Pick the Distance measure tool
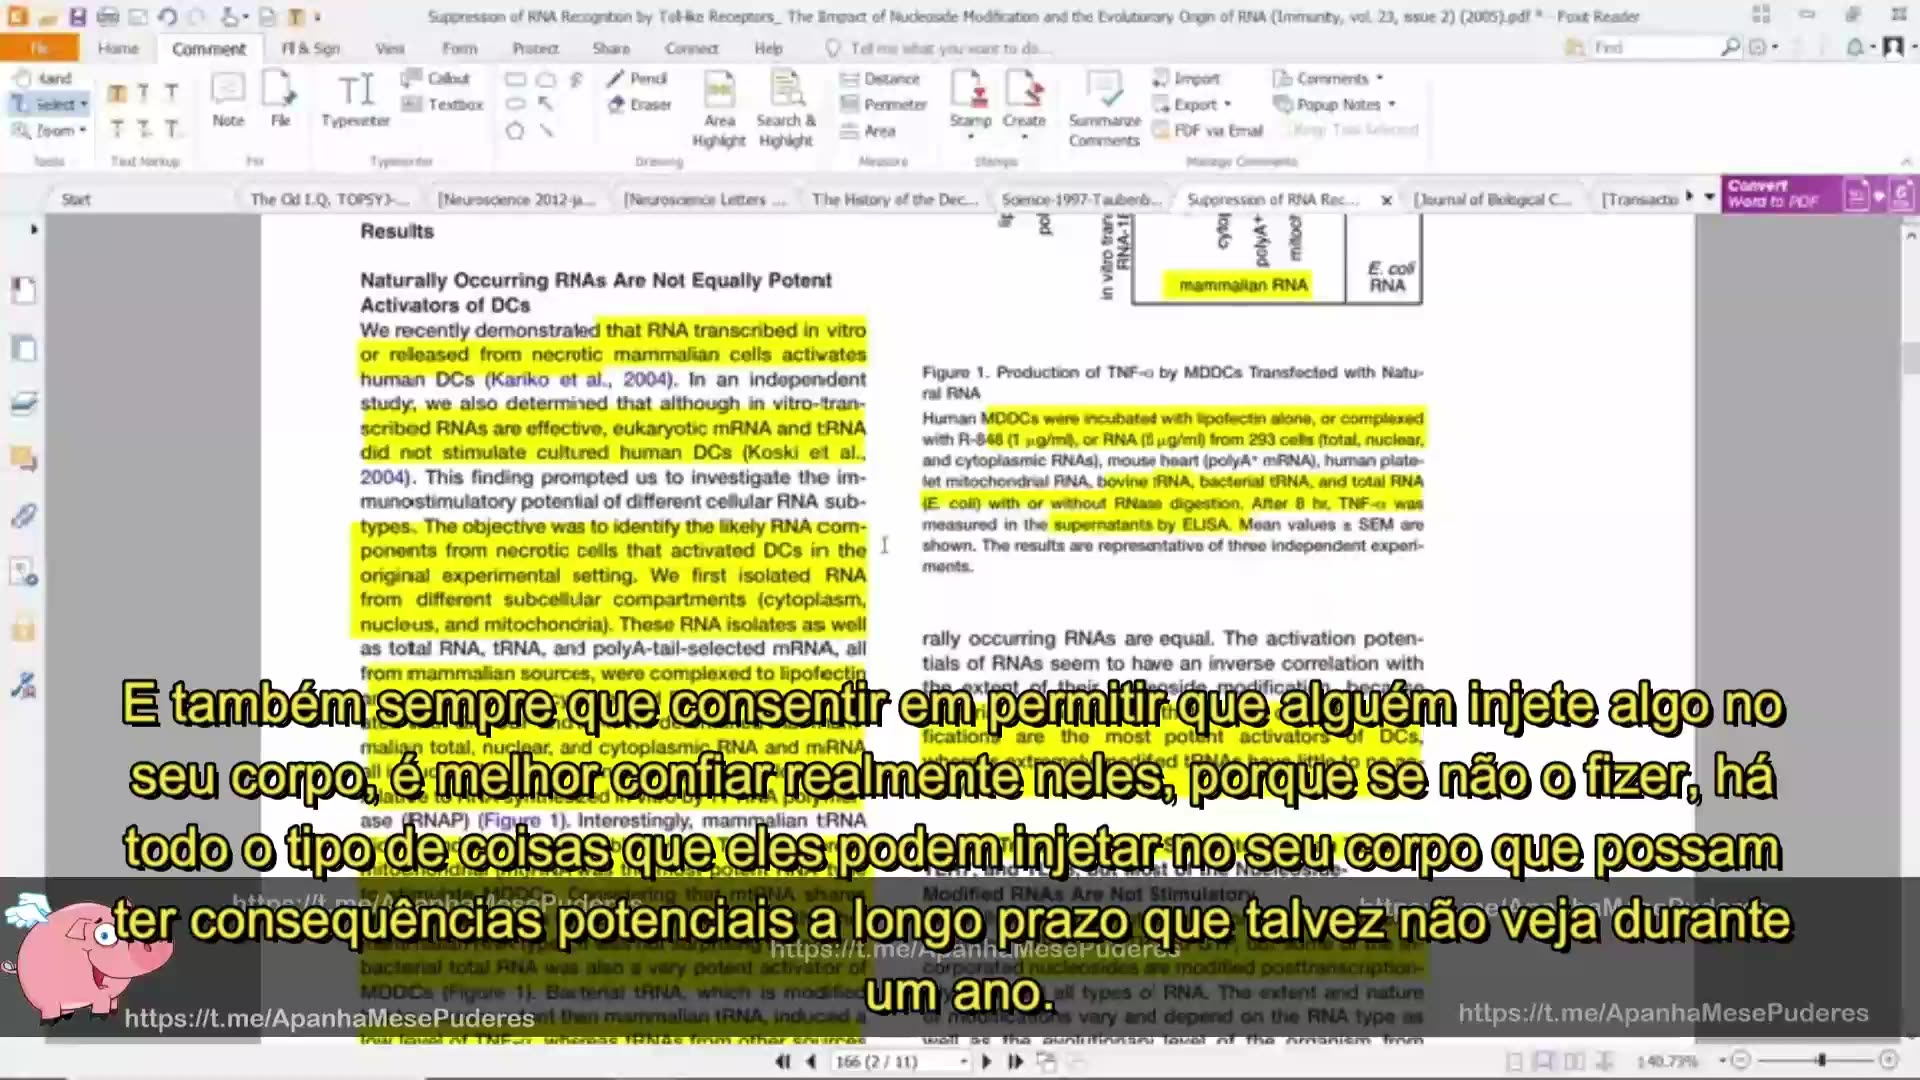The width and height of the screenshot is (1920, 1080). 880,78
